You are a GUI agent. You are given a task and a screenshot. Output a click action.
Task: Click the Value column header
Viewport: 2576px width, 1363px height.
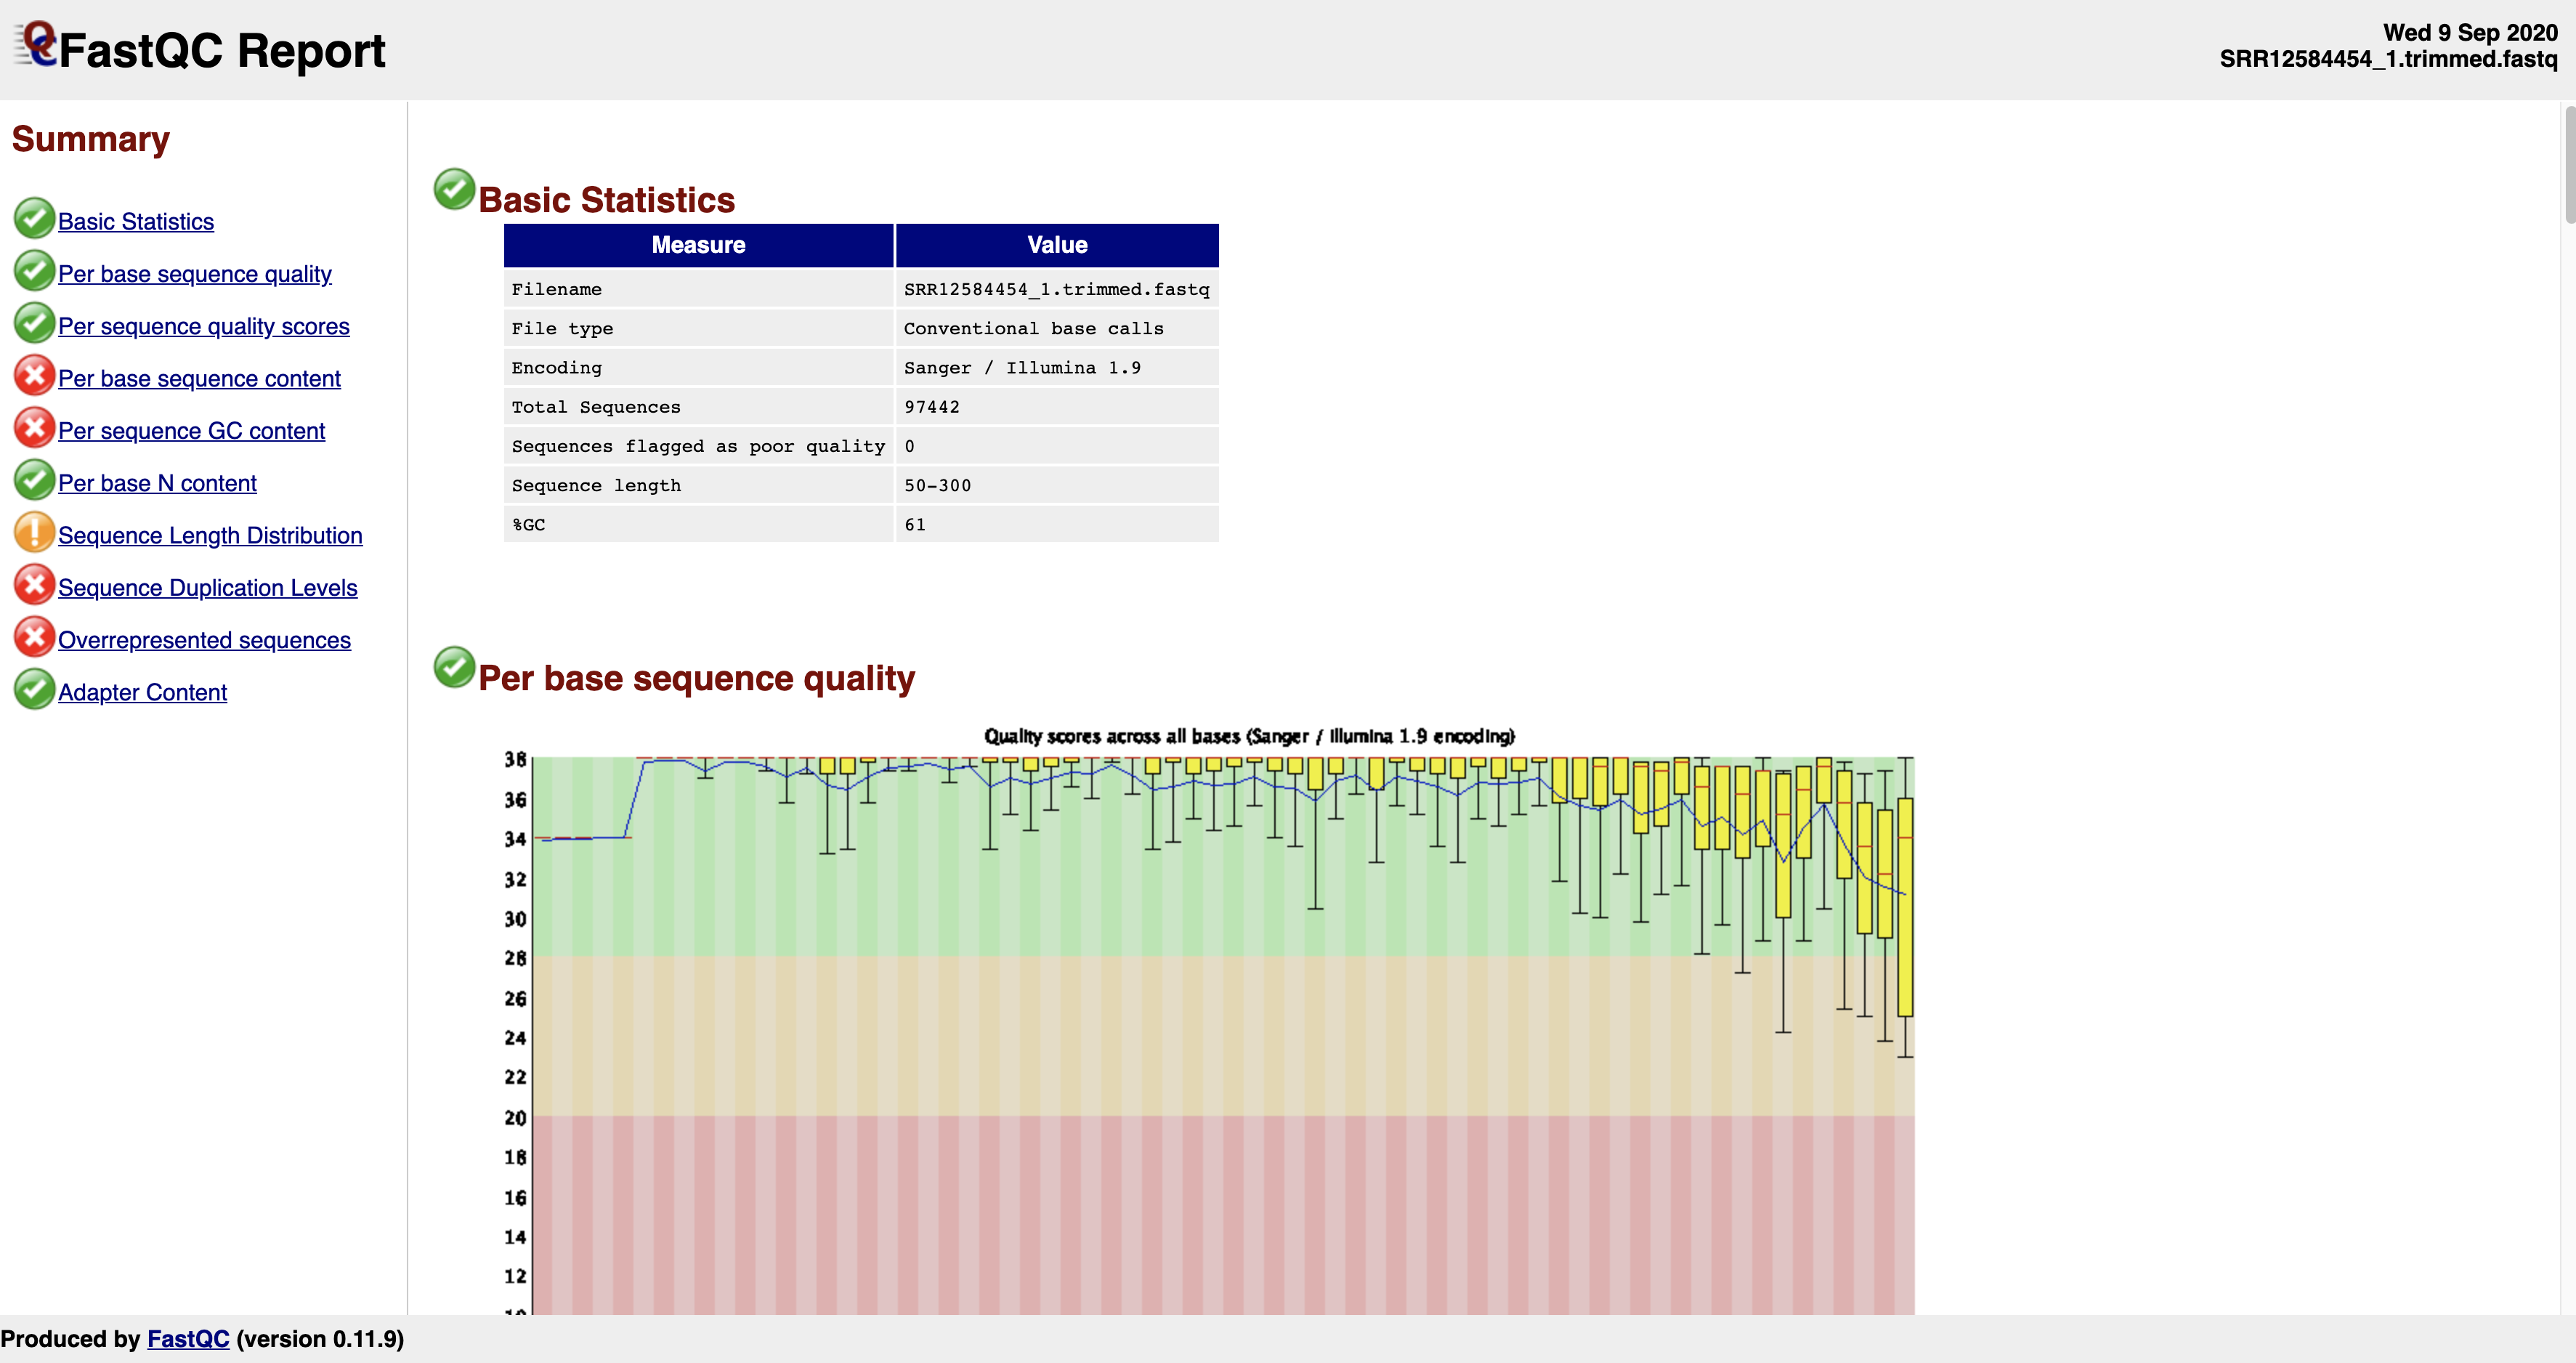click(1057, 245)
